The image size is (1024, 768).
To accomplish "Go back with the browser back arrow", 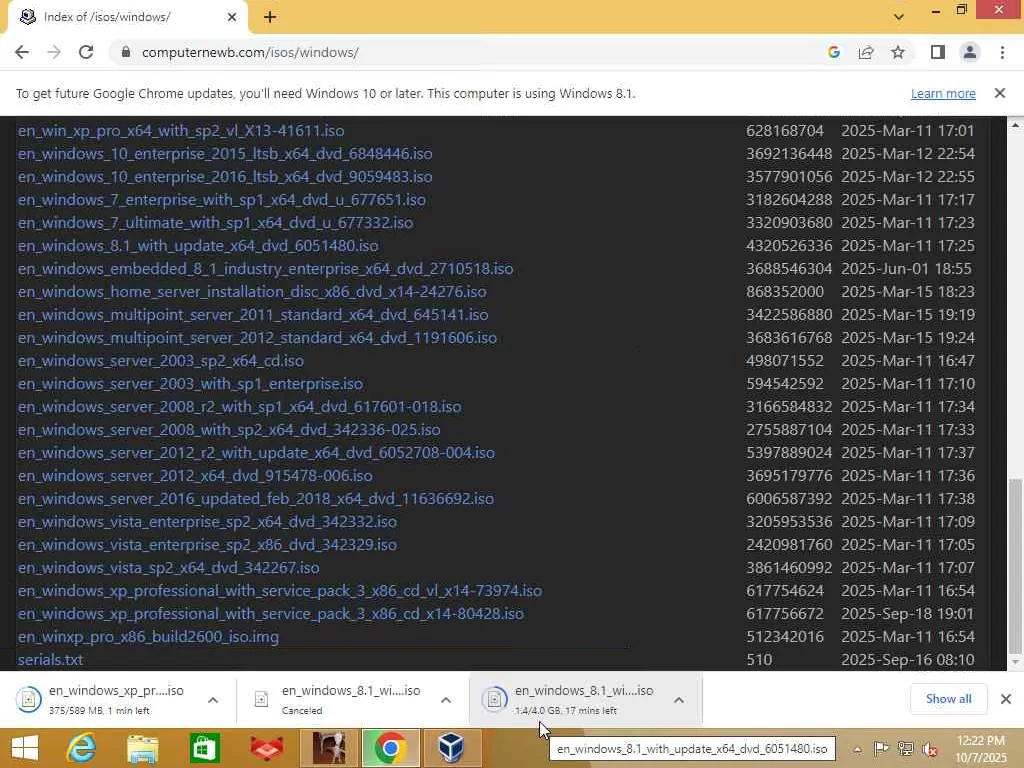I will pyautogui.click(x=22, y=52).
